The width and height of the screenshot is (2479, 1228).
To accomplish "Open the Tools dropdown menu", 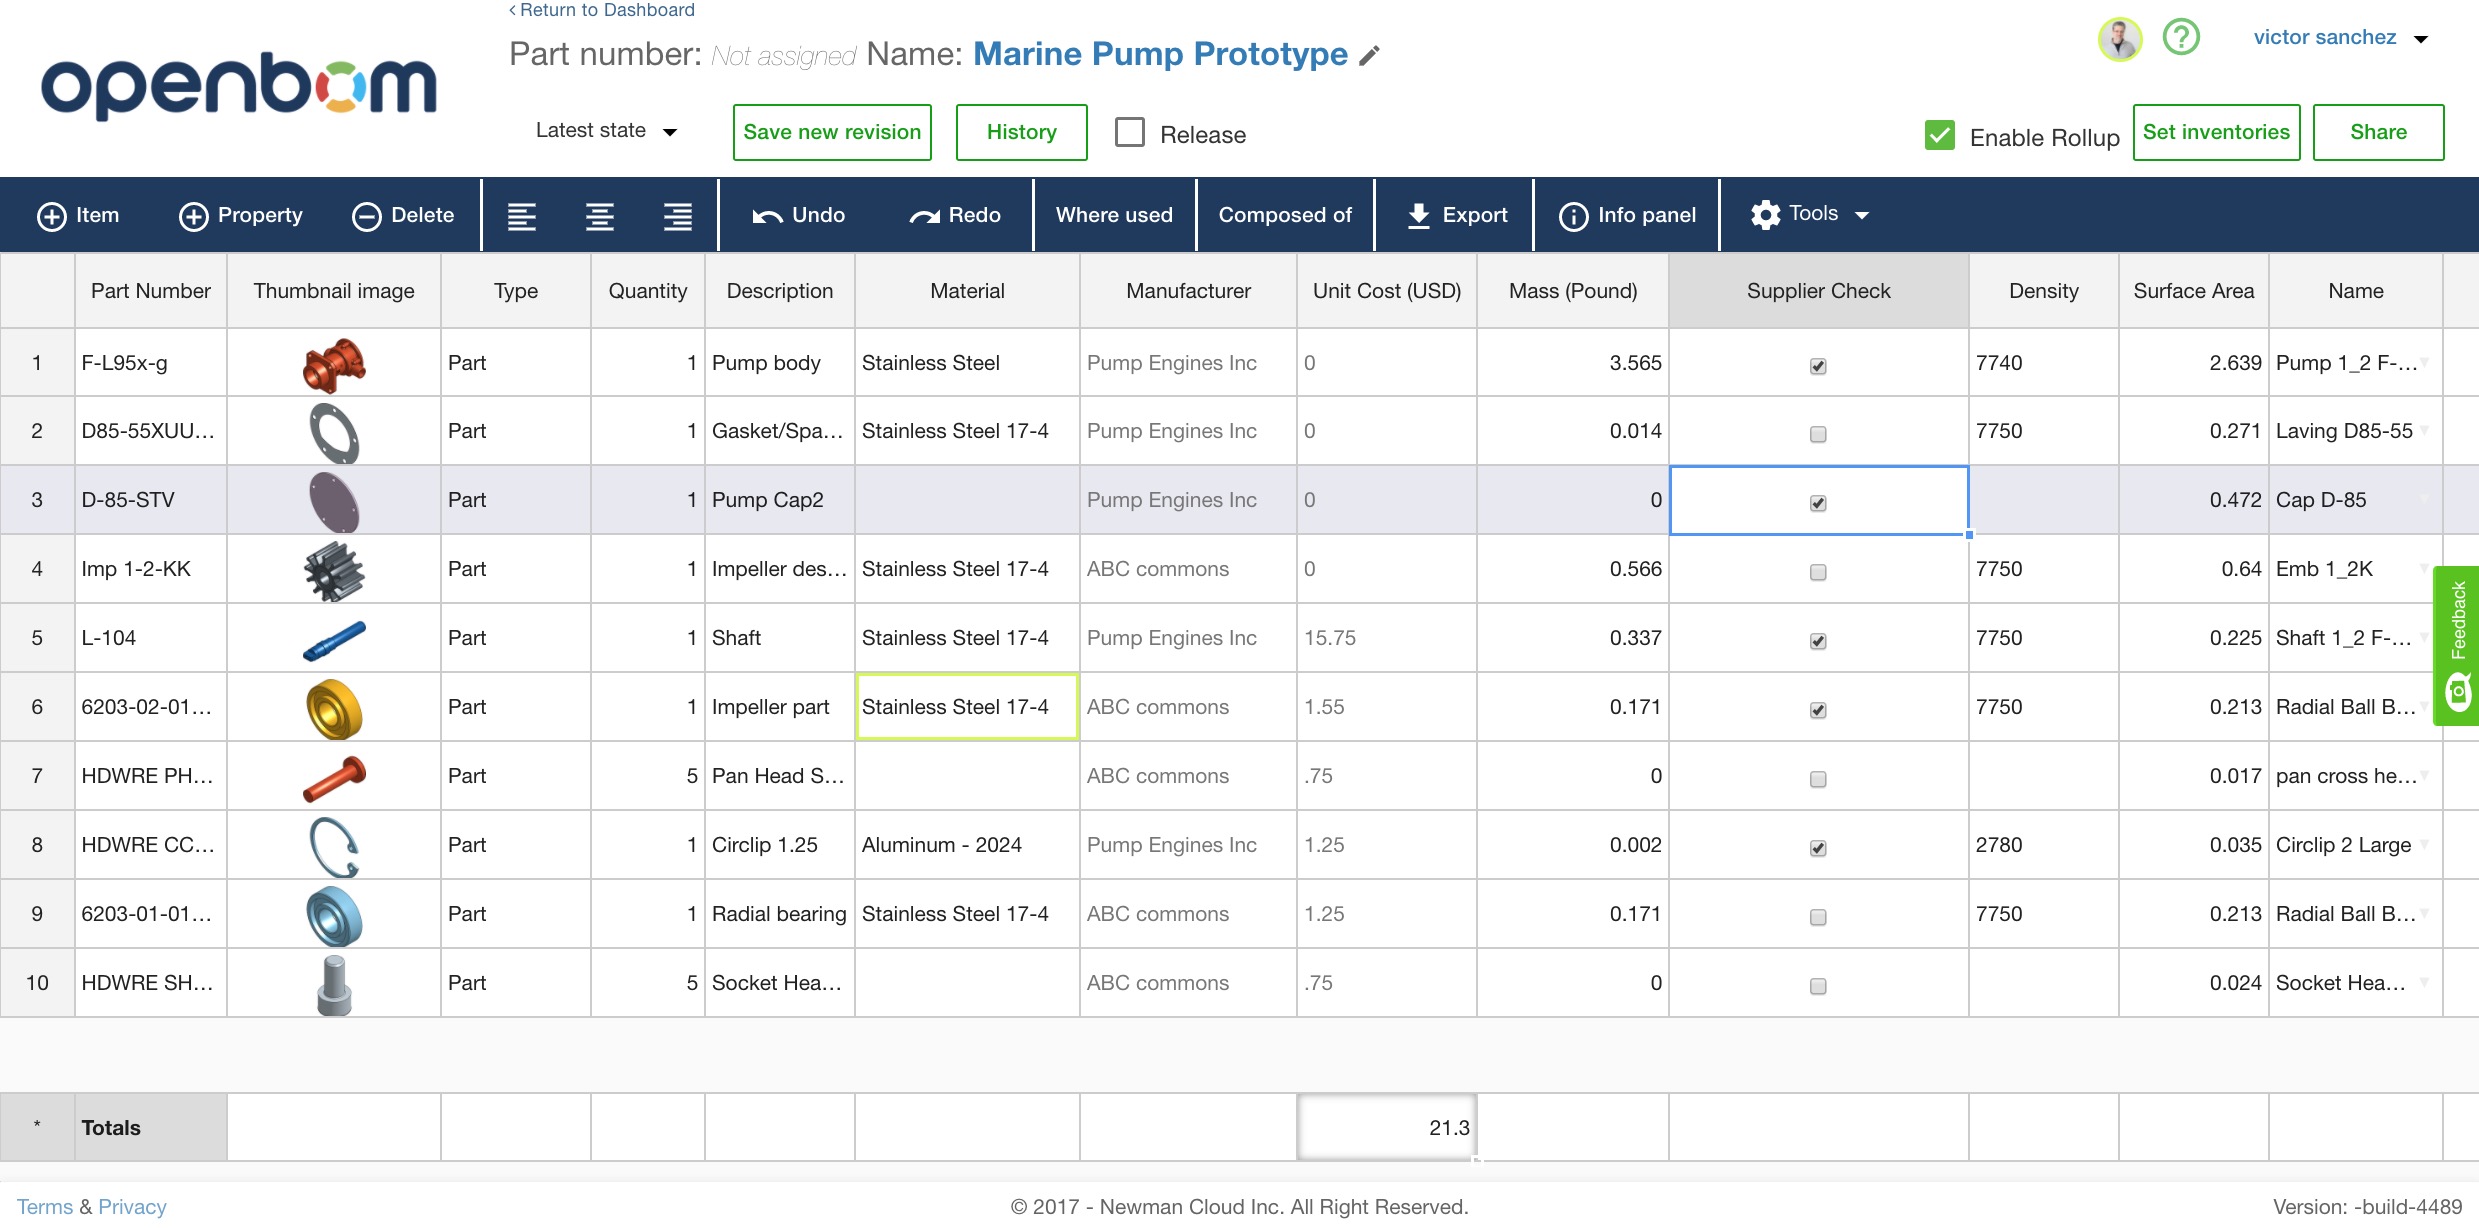I will coord(1810,214).
